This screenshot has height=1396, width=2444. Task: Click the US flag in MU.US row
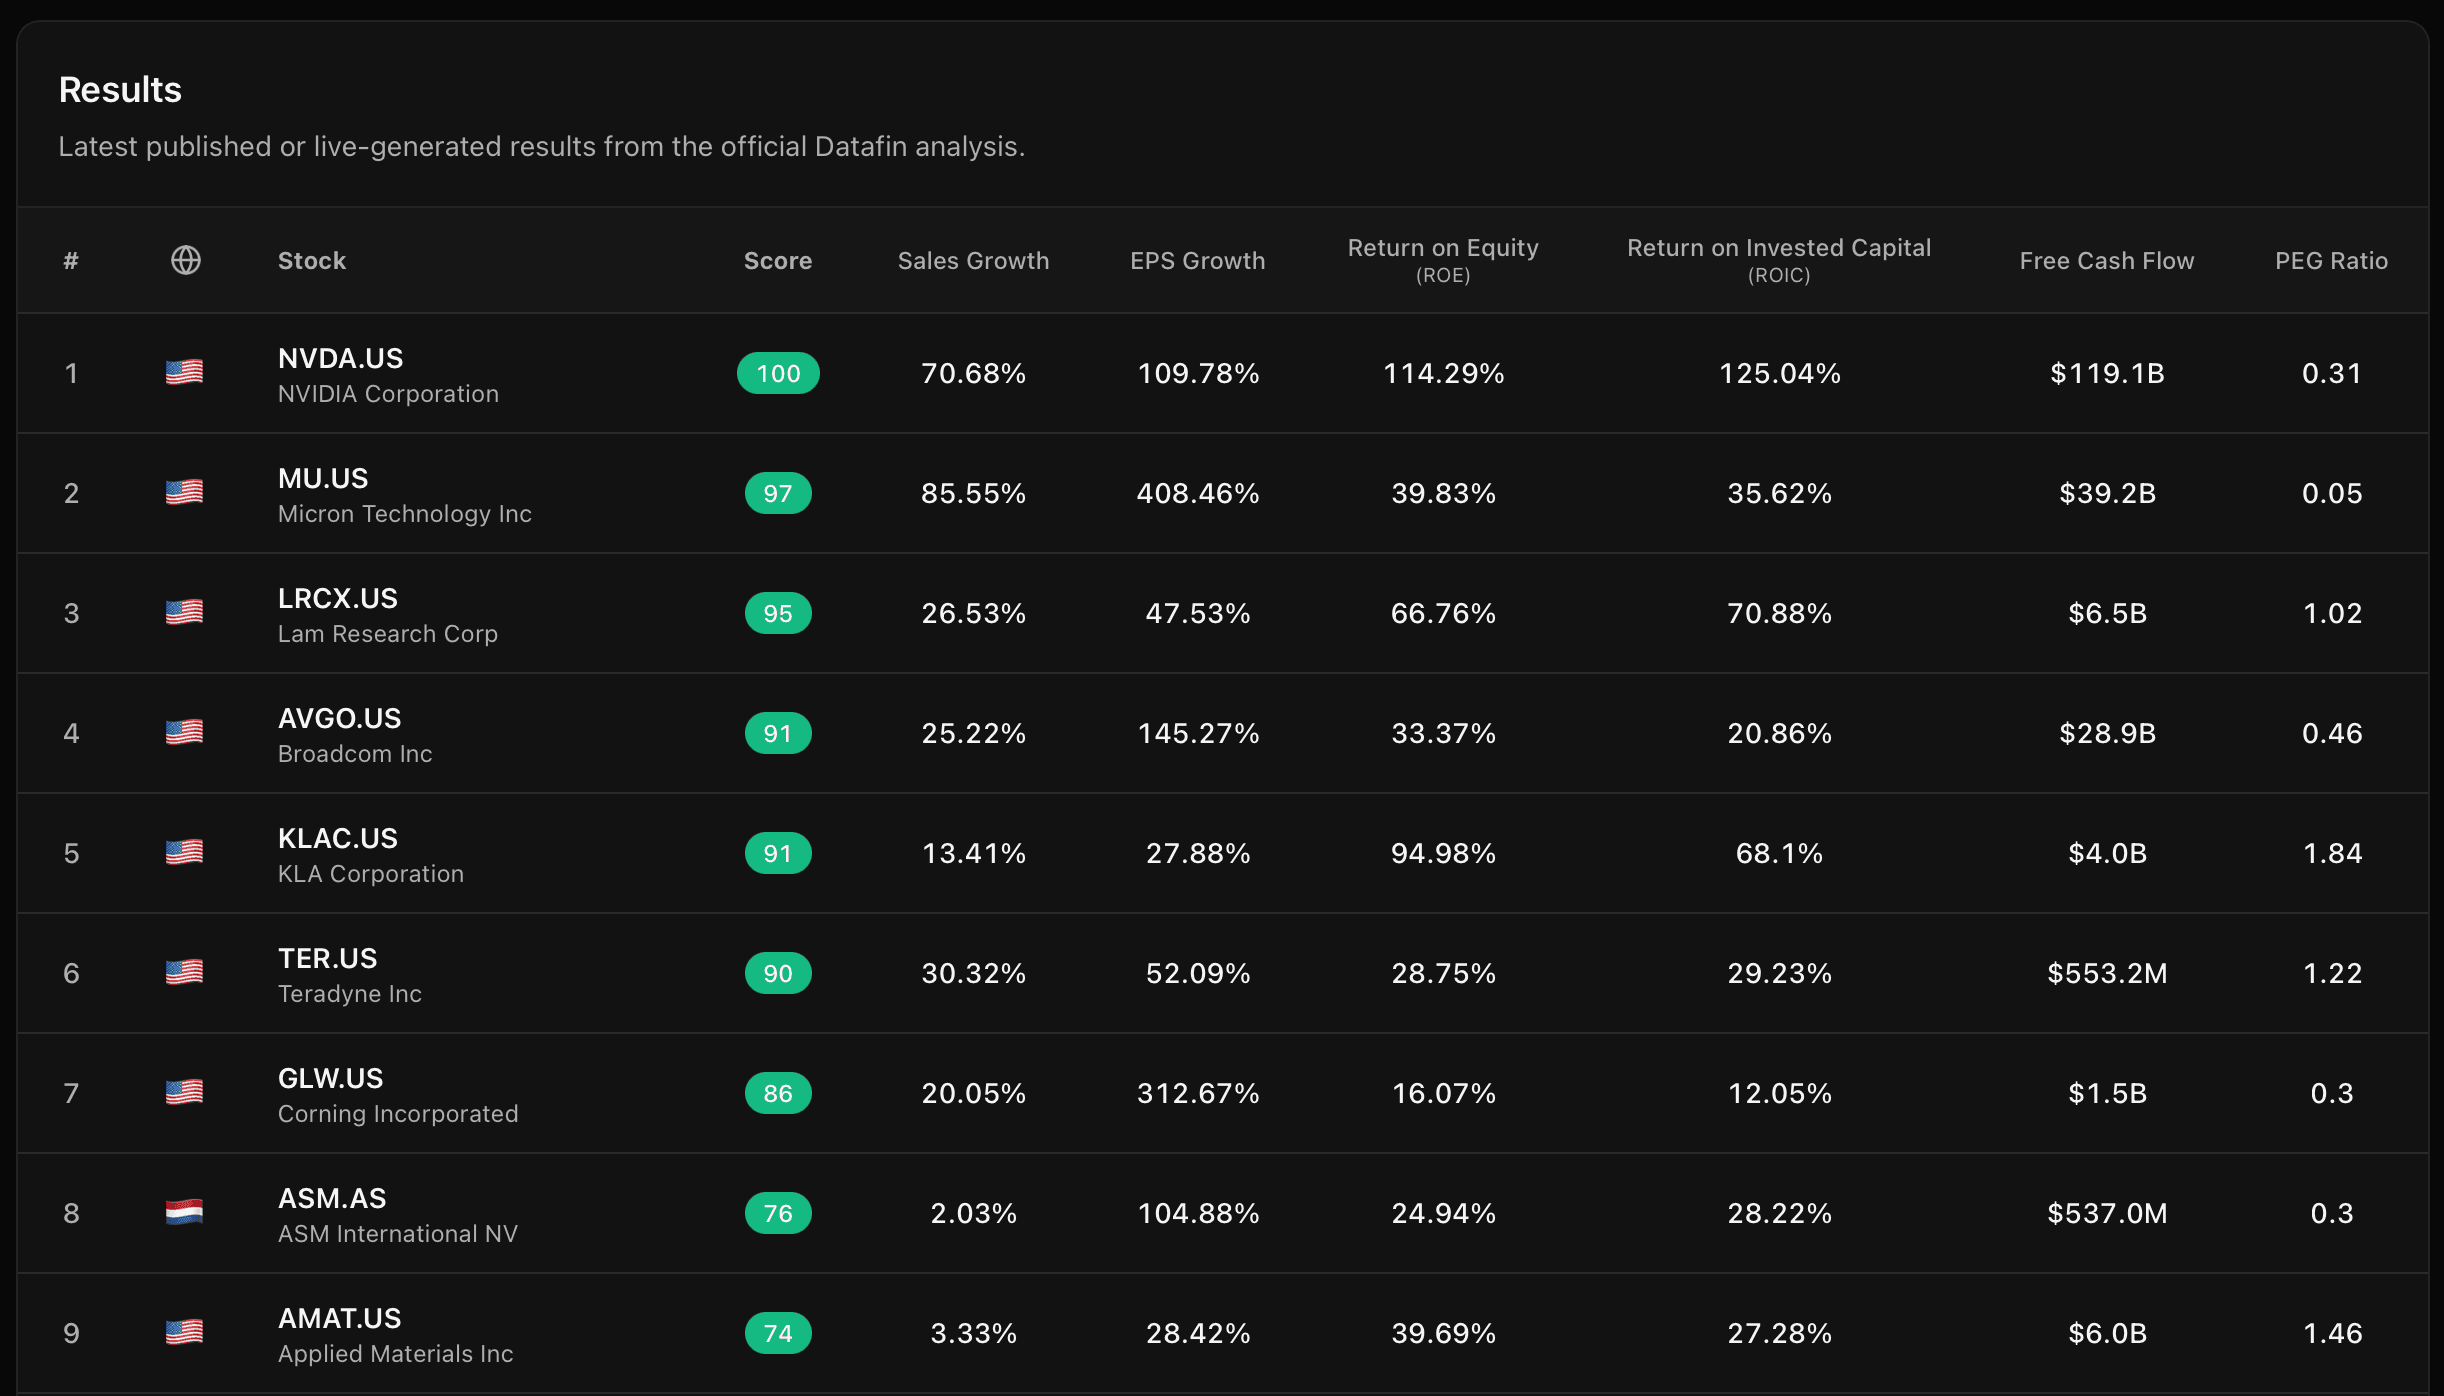pos(184,492)
